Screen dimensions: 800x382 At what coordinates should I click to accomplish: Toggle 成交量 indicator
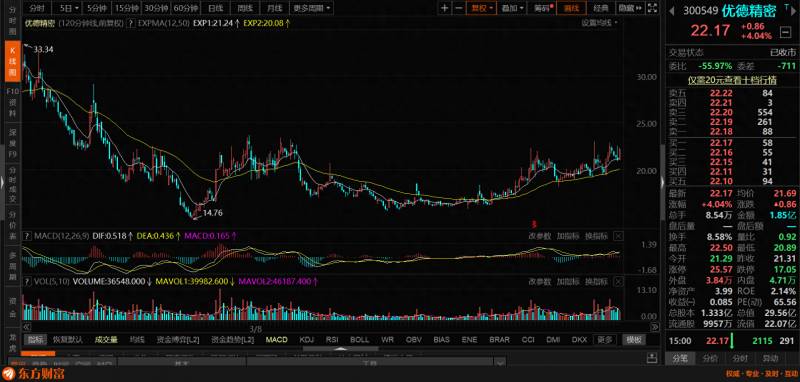(x=106, y=340)
